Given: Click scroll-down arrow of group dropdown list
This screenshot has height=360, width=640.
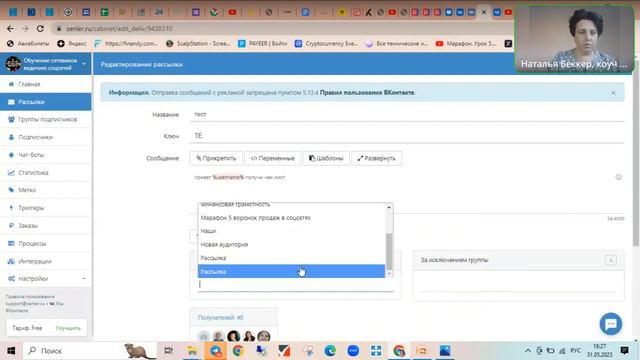Looking at the screenshot, I should click(x=389, y=273).
